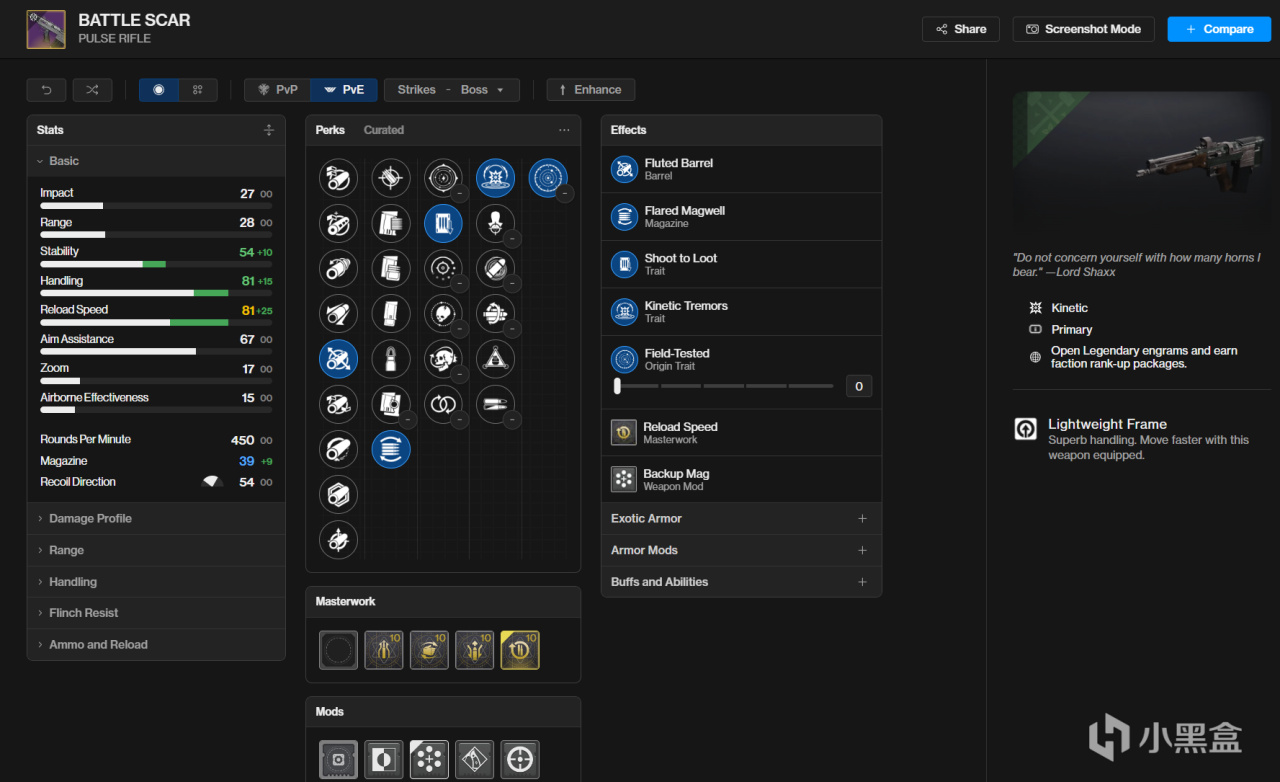Toggle the minus badge on Field-Tested perk
Image resolution: width=1280 pixels, height=782 pixels.
564,194
